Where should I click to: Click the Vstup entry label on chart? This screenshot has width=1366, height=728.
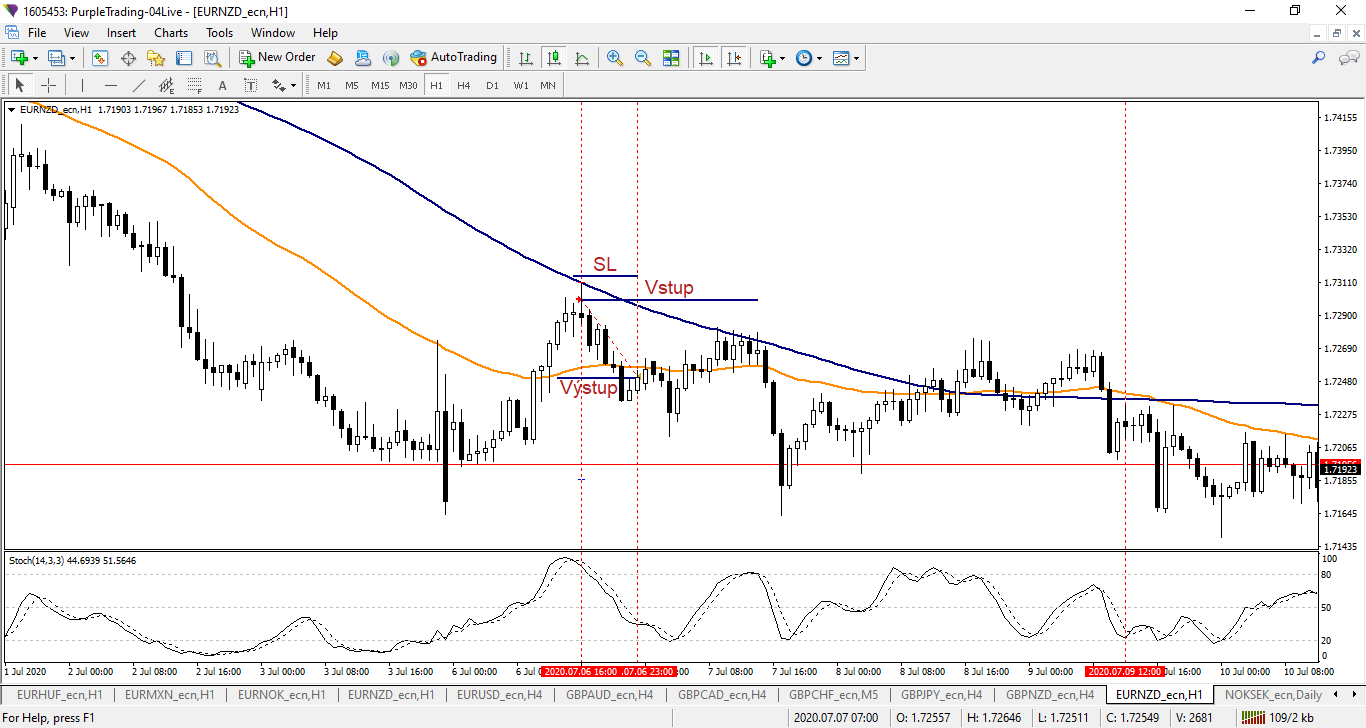coord(669,288)
